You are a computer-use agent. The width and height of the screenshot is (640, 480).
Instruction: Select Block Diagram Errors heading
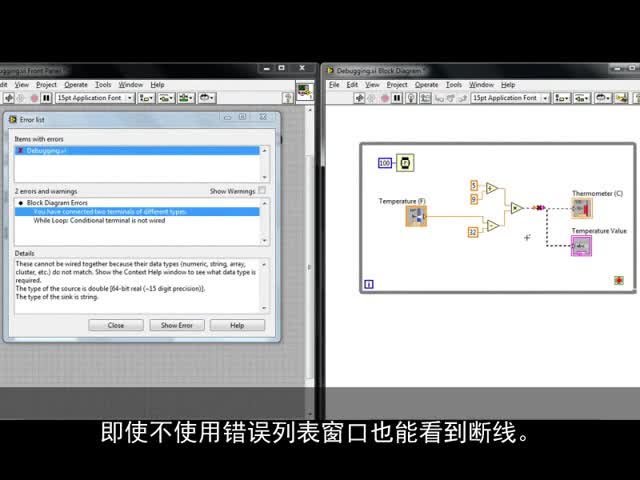click(x=57, y=203)
